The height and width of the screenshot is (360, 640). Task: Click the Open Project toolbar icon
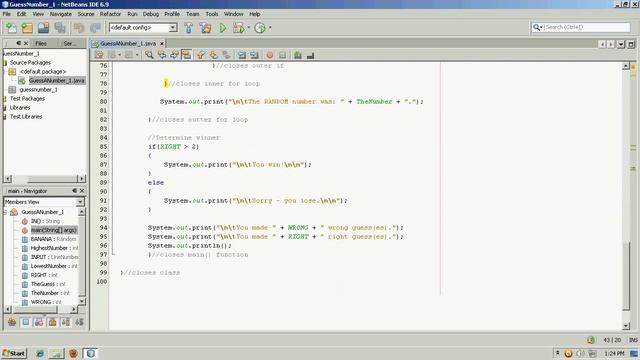coord(43,28)
